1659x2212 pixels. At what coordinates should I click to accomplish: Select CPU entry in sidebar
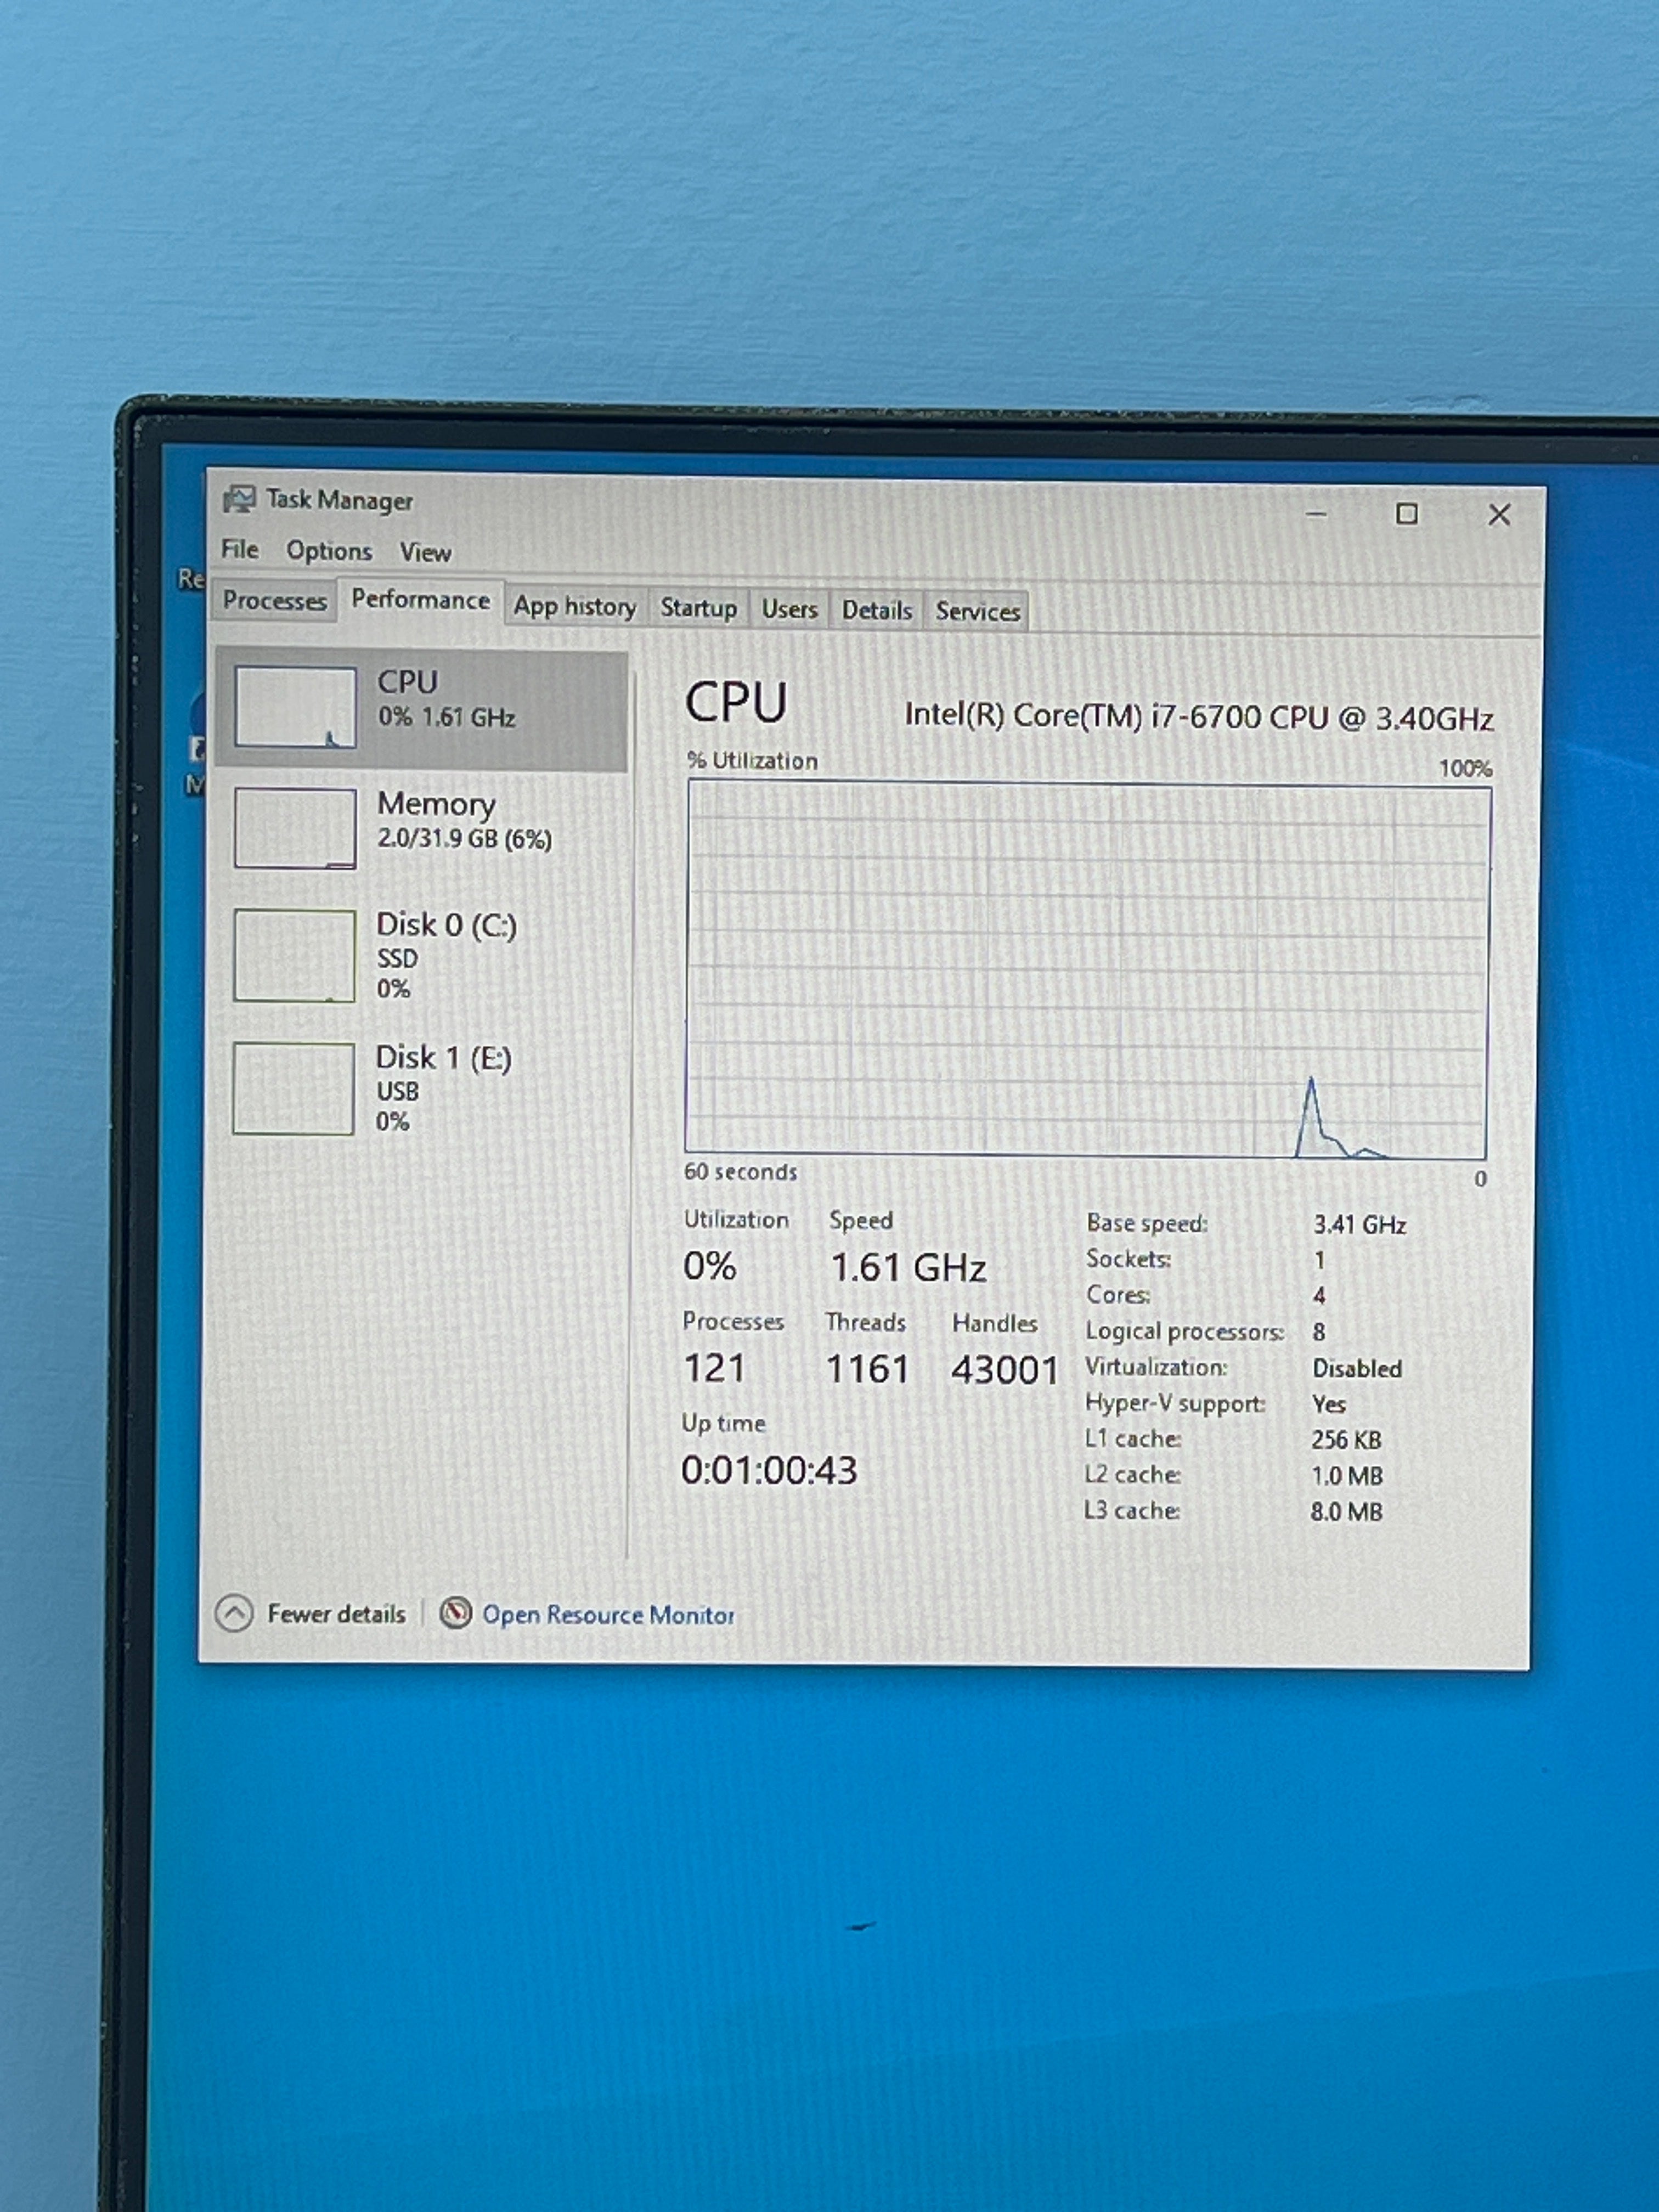(x=422, y=710)
